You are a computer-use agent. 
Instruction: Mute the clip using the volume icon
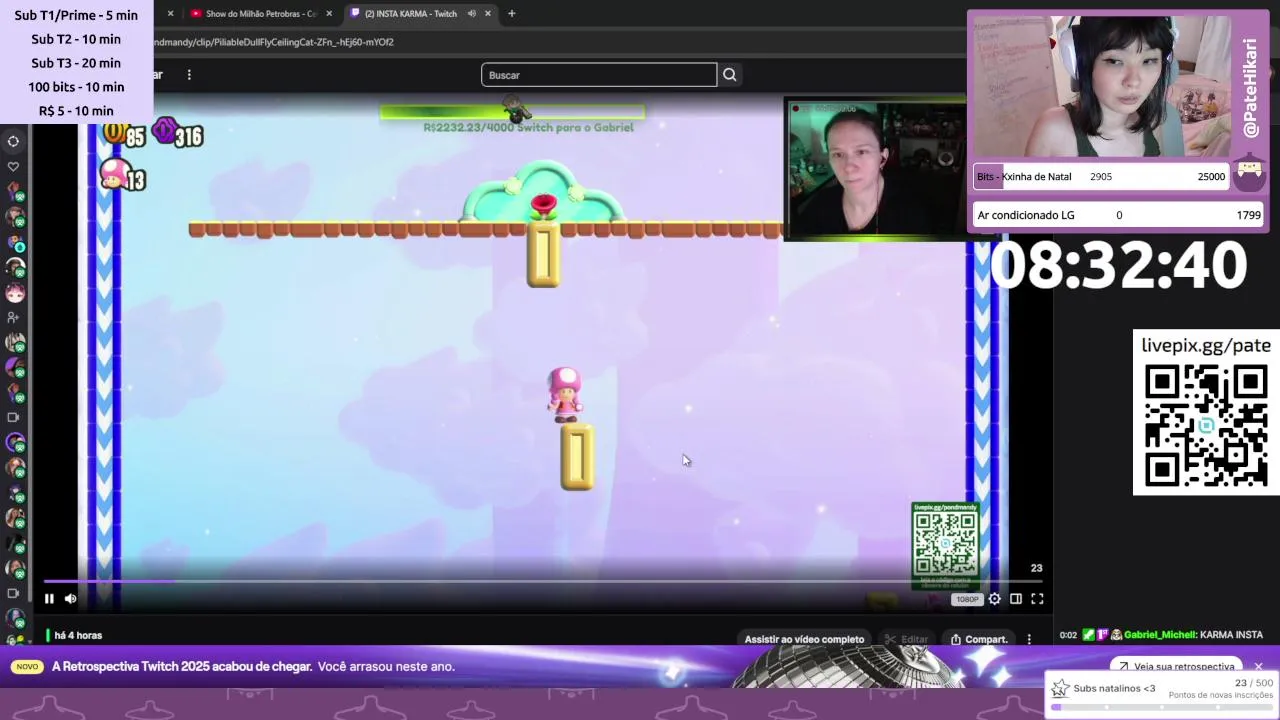[x=71, y=599]
